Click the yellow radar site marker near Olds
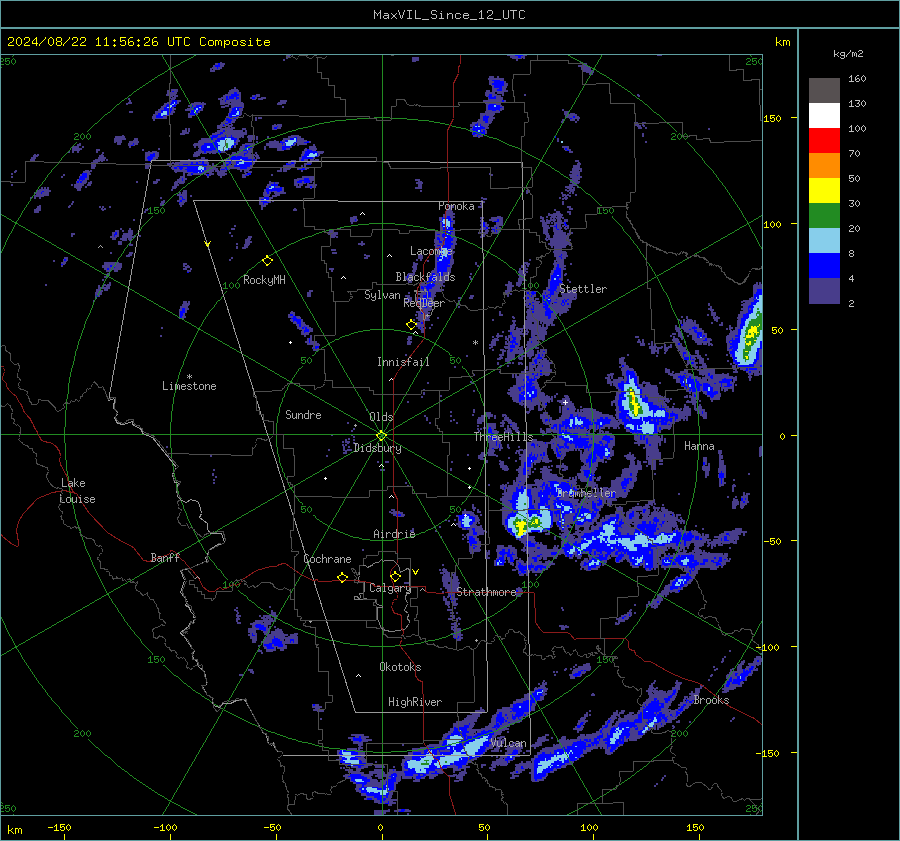 point(382,436)
